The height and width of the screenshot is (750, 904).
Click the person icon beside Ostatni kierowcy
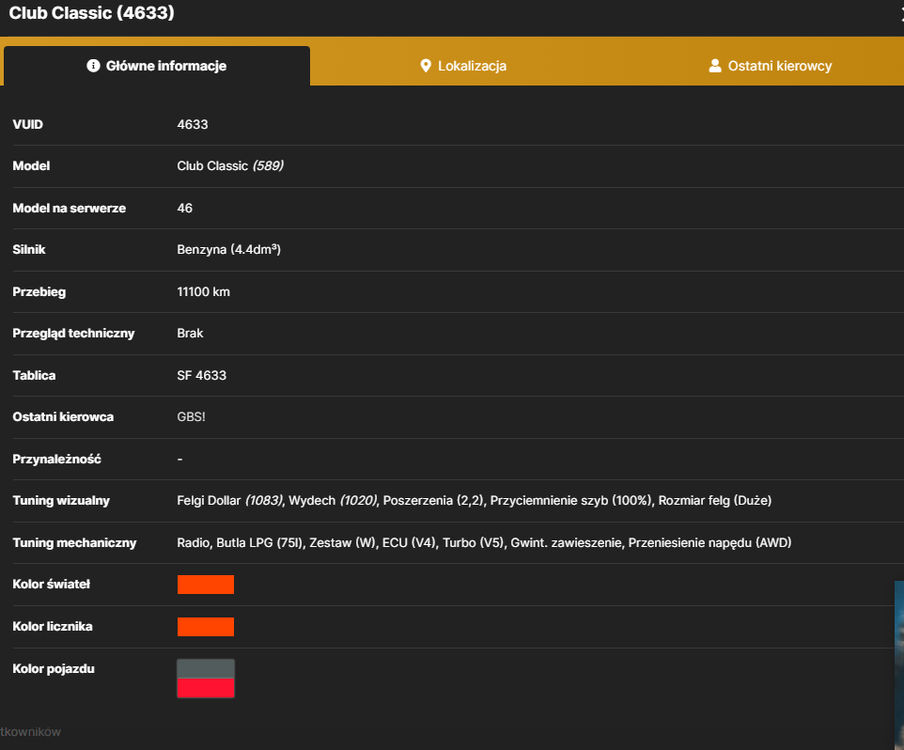coord(715,66)
